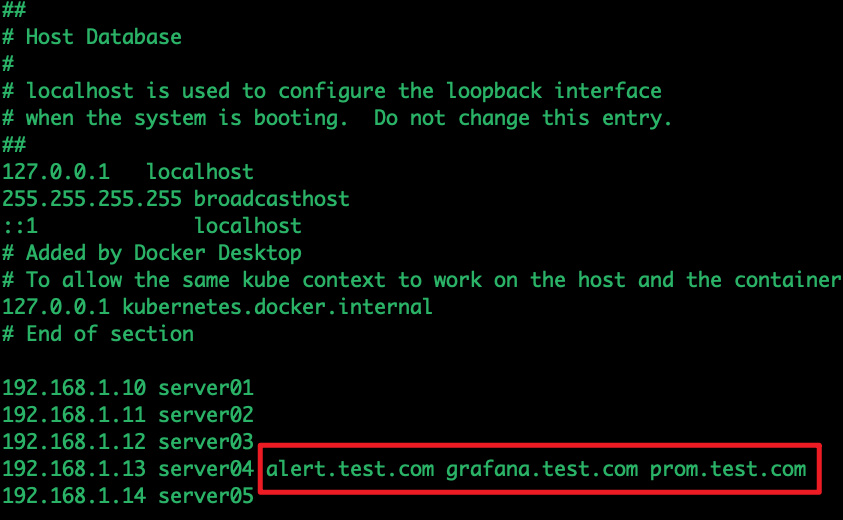Click the word 'broadcasthost'
This screenshot has height=520, width=843.
pyautogui.click(x=272, y=199)
